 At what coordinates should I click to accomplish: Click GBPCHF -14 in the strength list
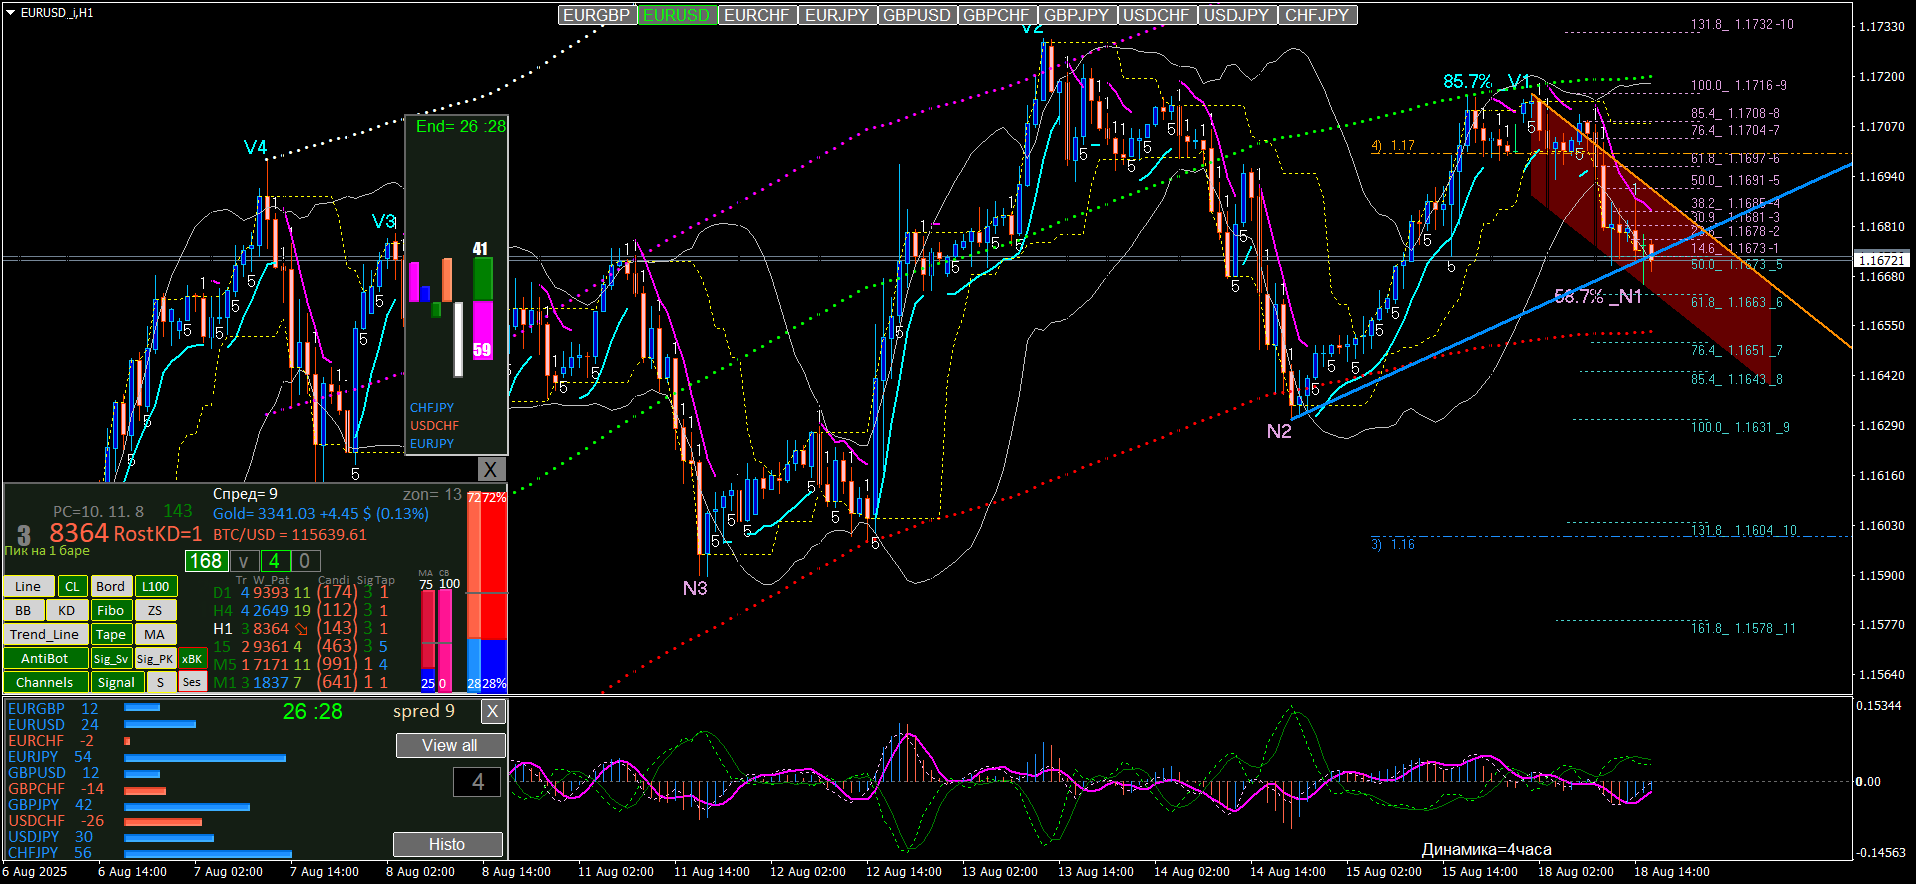tap(56, 789)
